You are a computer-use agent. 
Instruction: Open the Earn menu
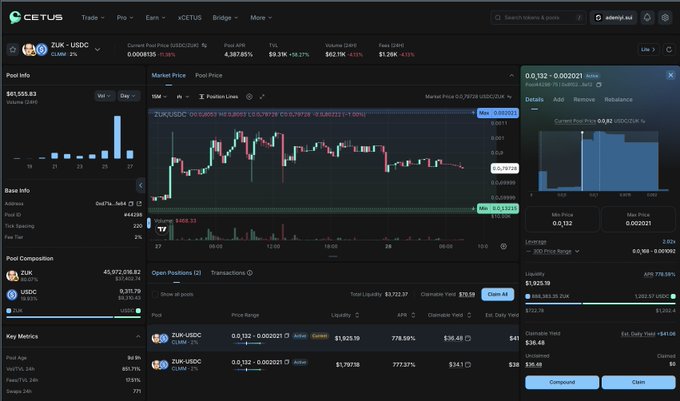tap(155, 18)
